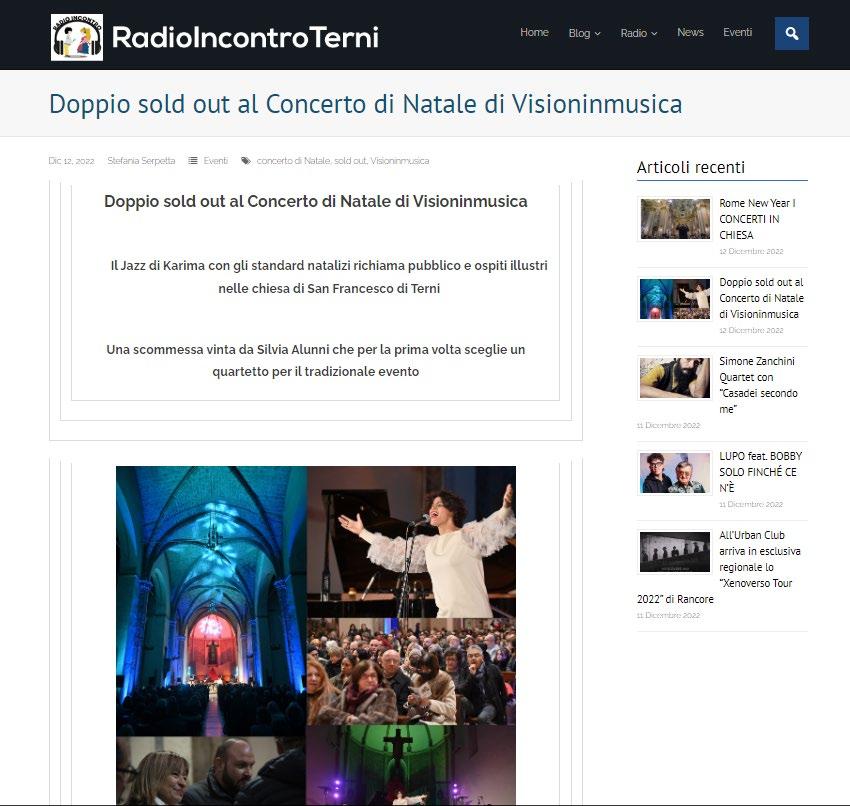Click the paragraph about Il Jazz di Karima
Screen dimensions: 850x806
(x=329, y=276)
